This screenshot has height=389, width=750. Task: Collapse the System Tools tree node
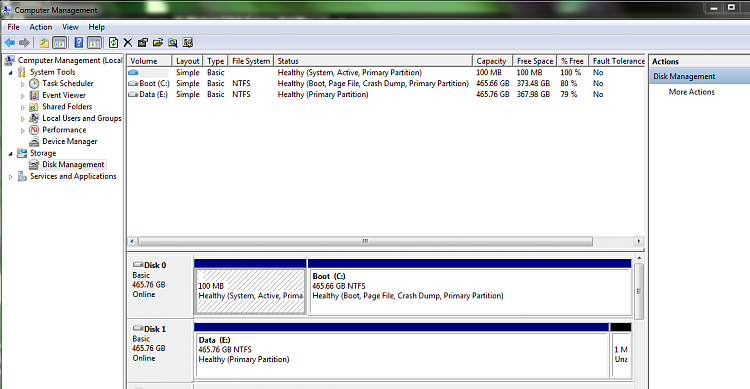click(11, 73)
